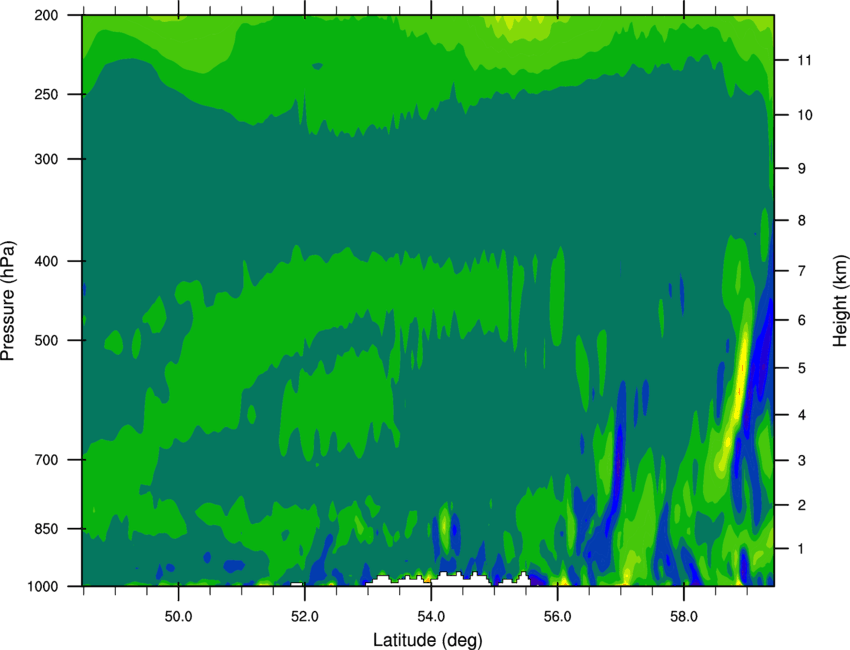Click the 56.0 latitude tick label
Screen dimensions: 850x650
[558, 617]
